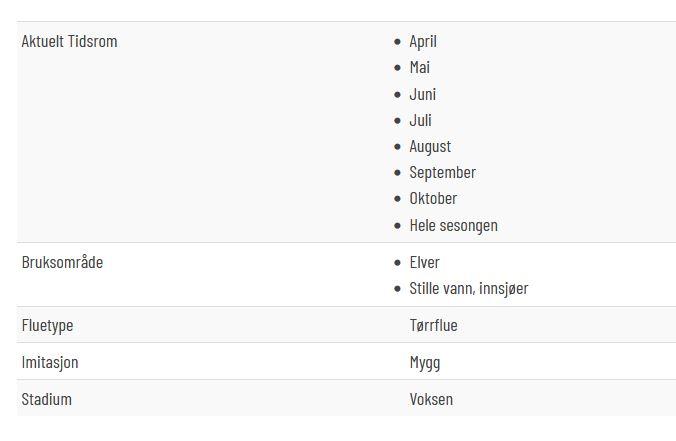
Task: Select Stille vann, innsjøer entry
Action: click(x=469, y=289)
